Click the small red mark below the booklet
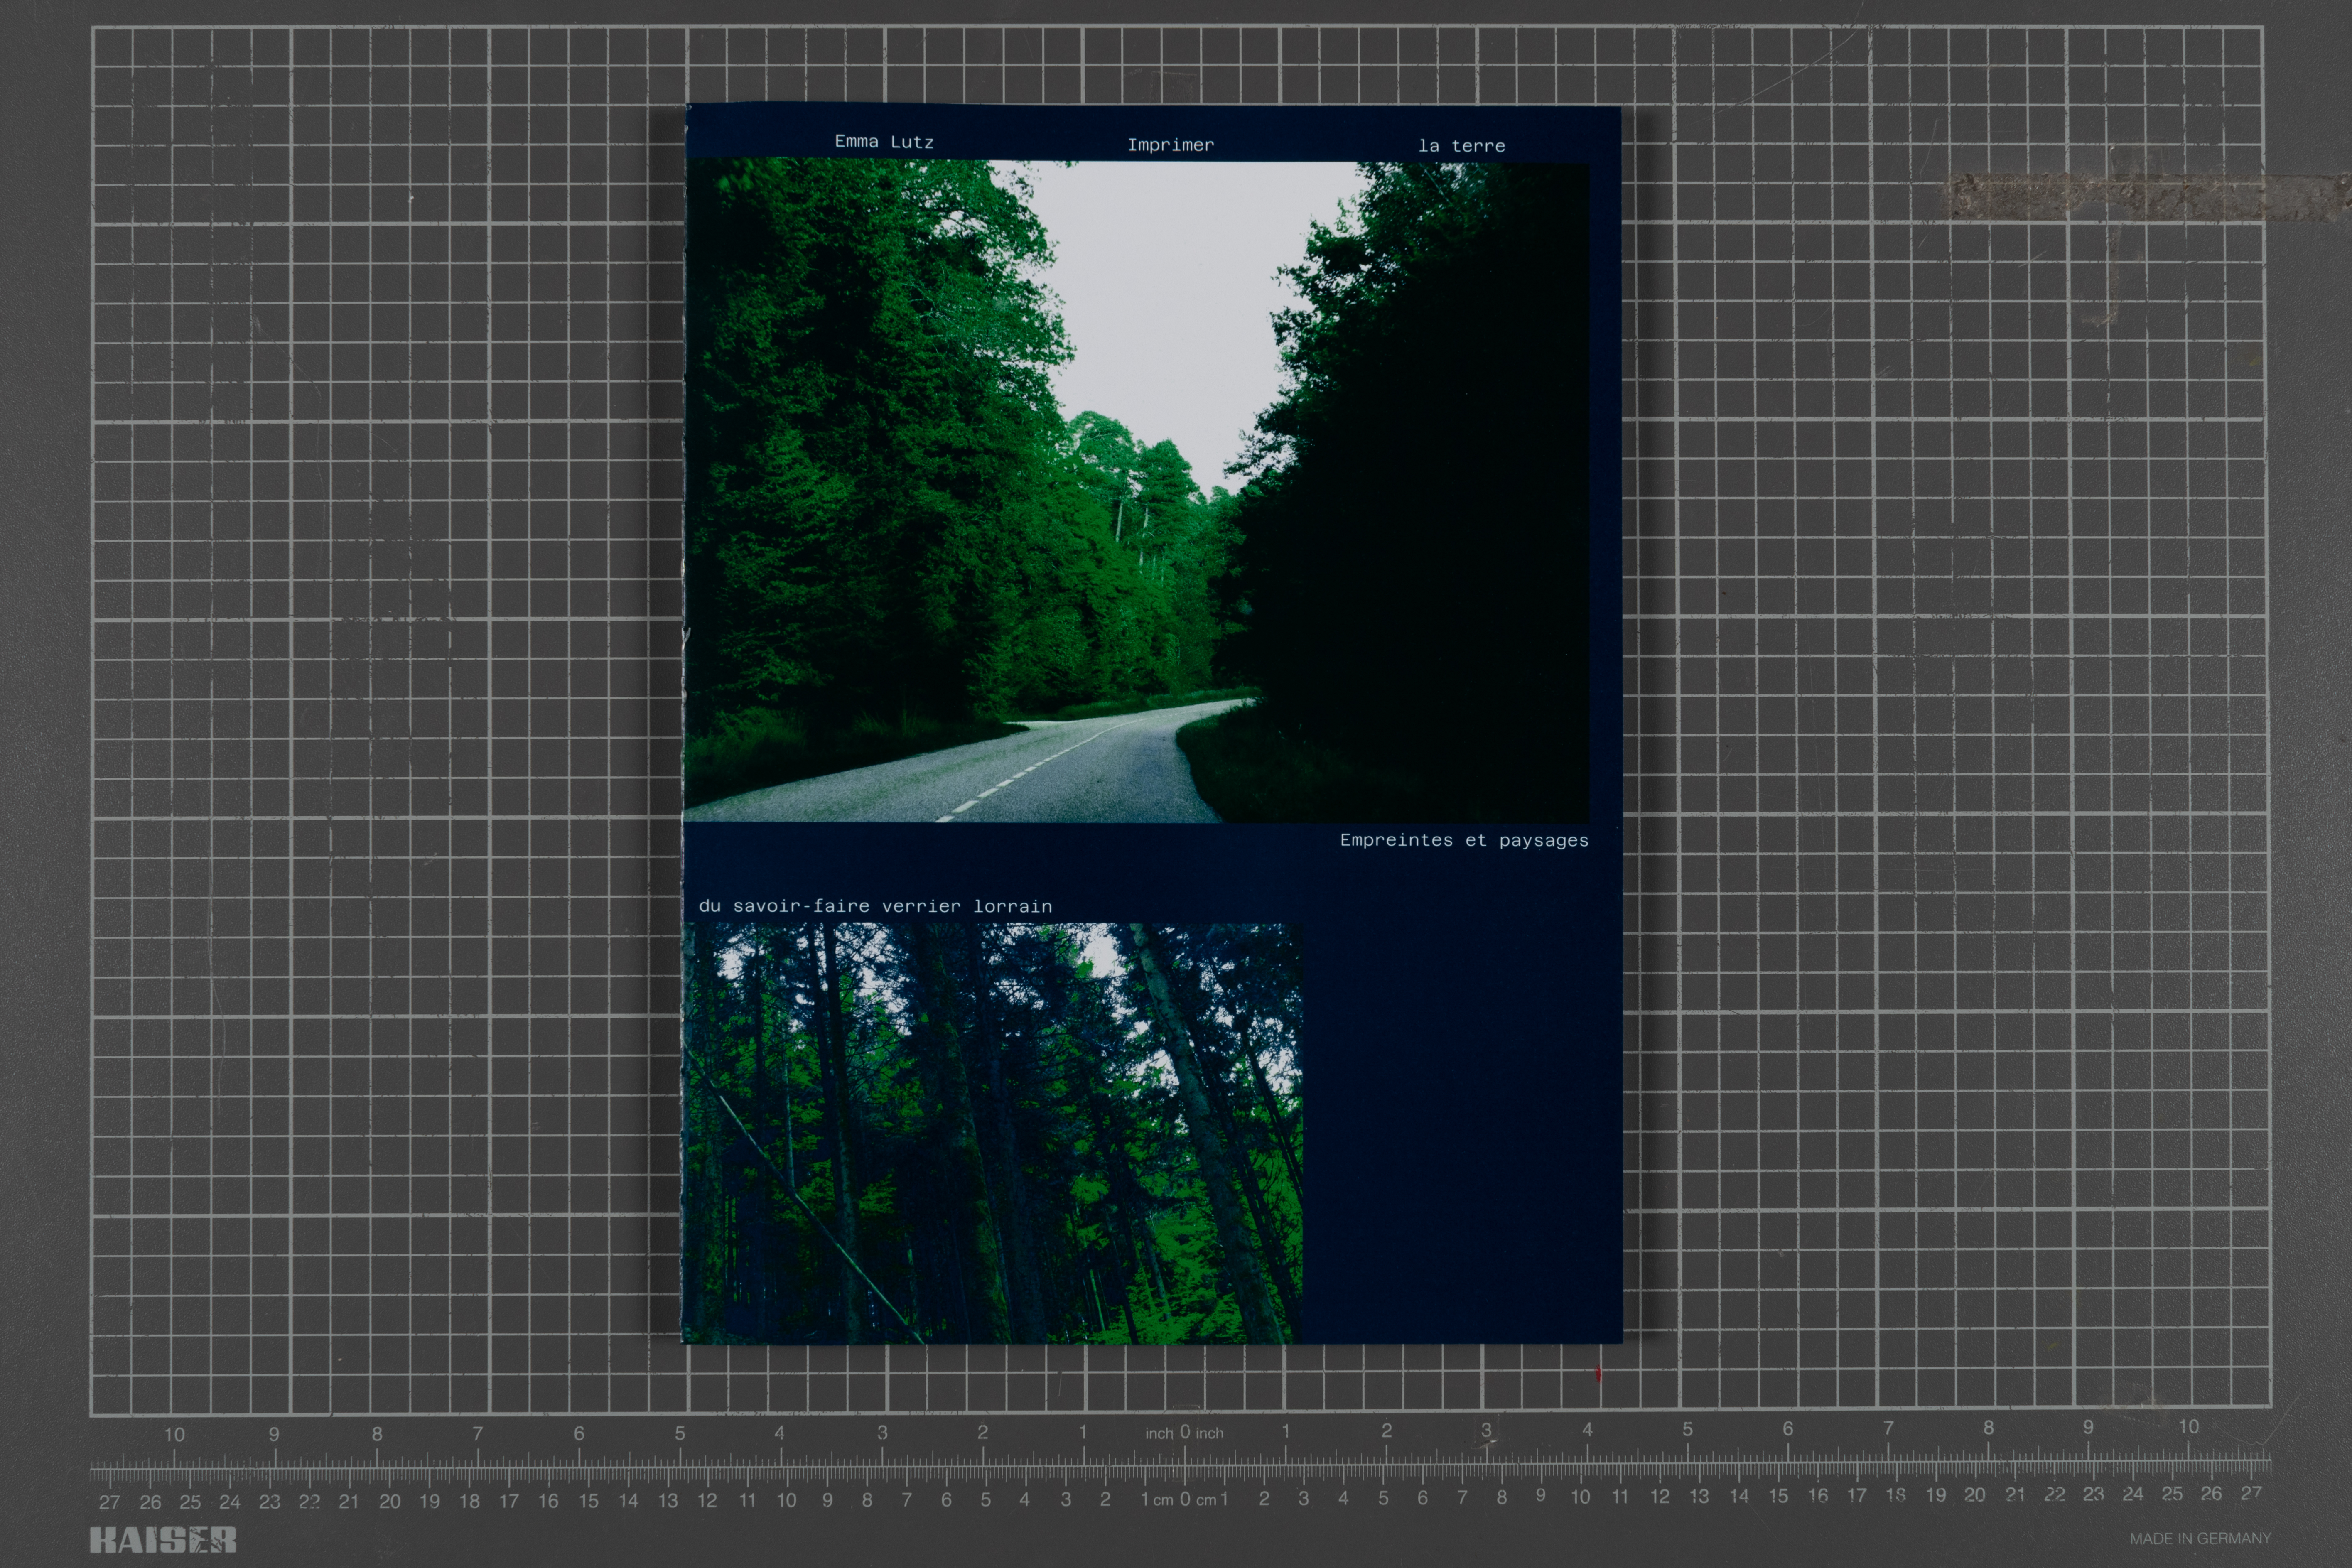The image size is (2352, 1568). pos(1598,1374)
